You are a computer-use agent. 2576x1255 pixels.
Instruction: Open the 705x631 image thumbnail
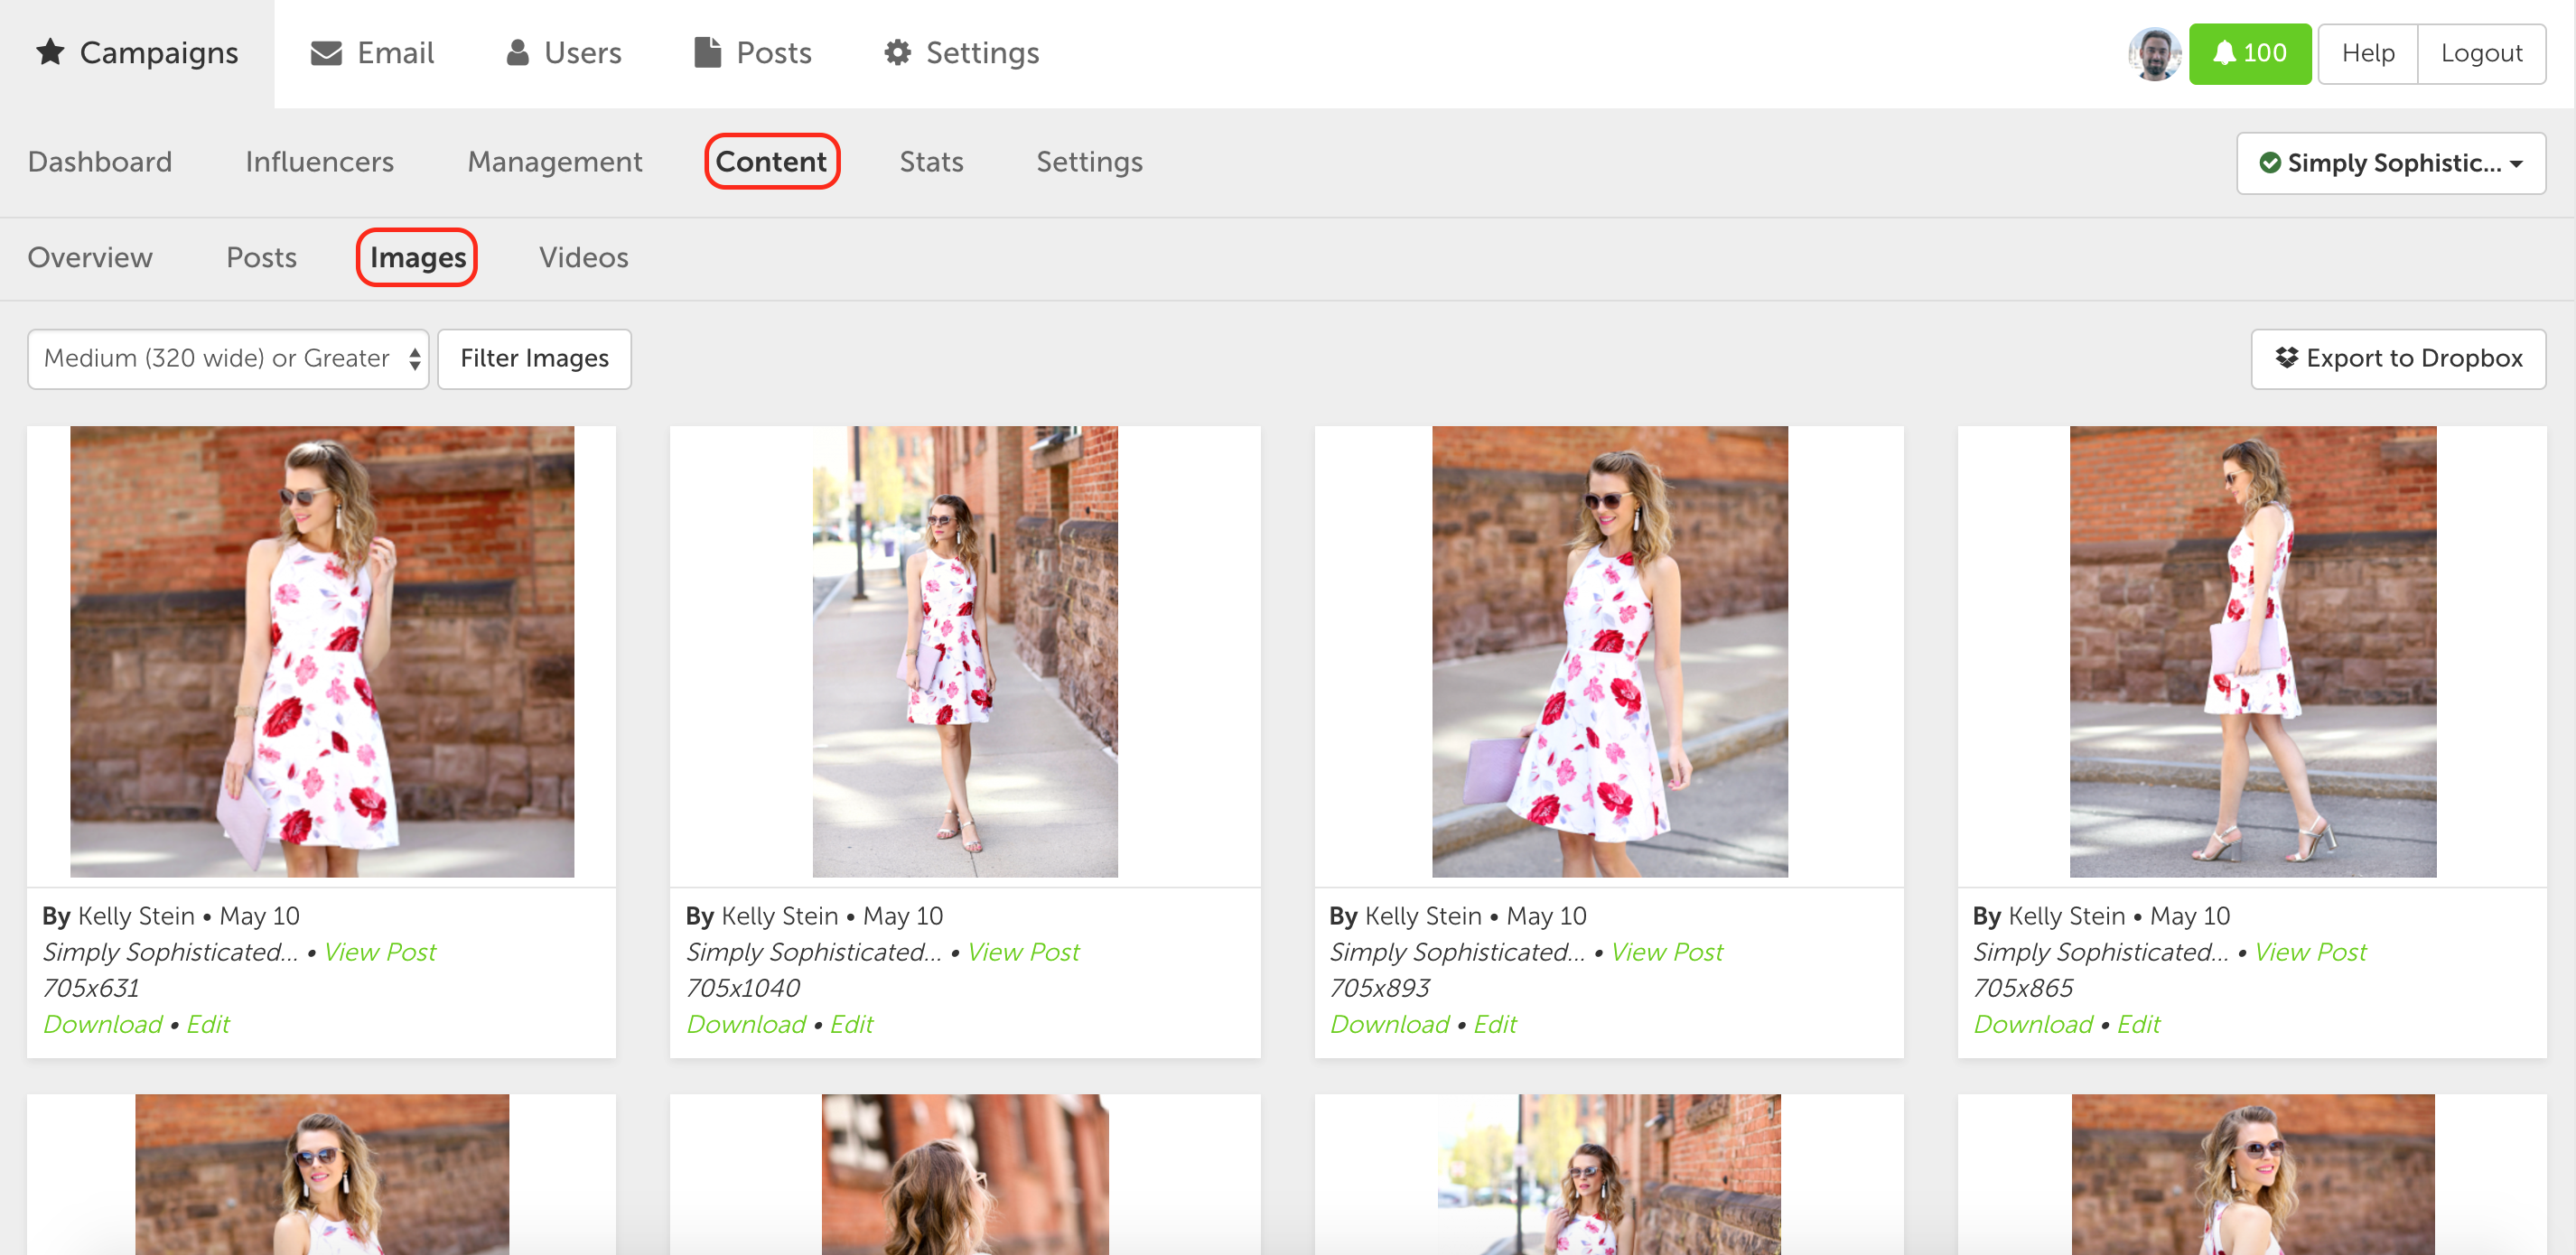coord(322,652)
